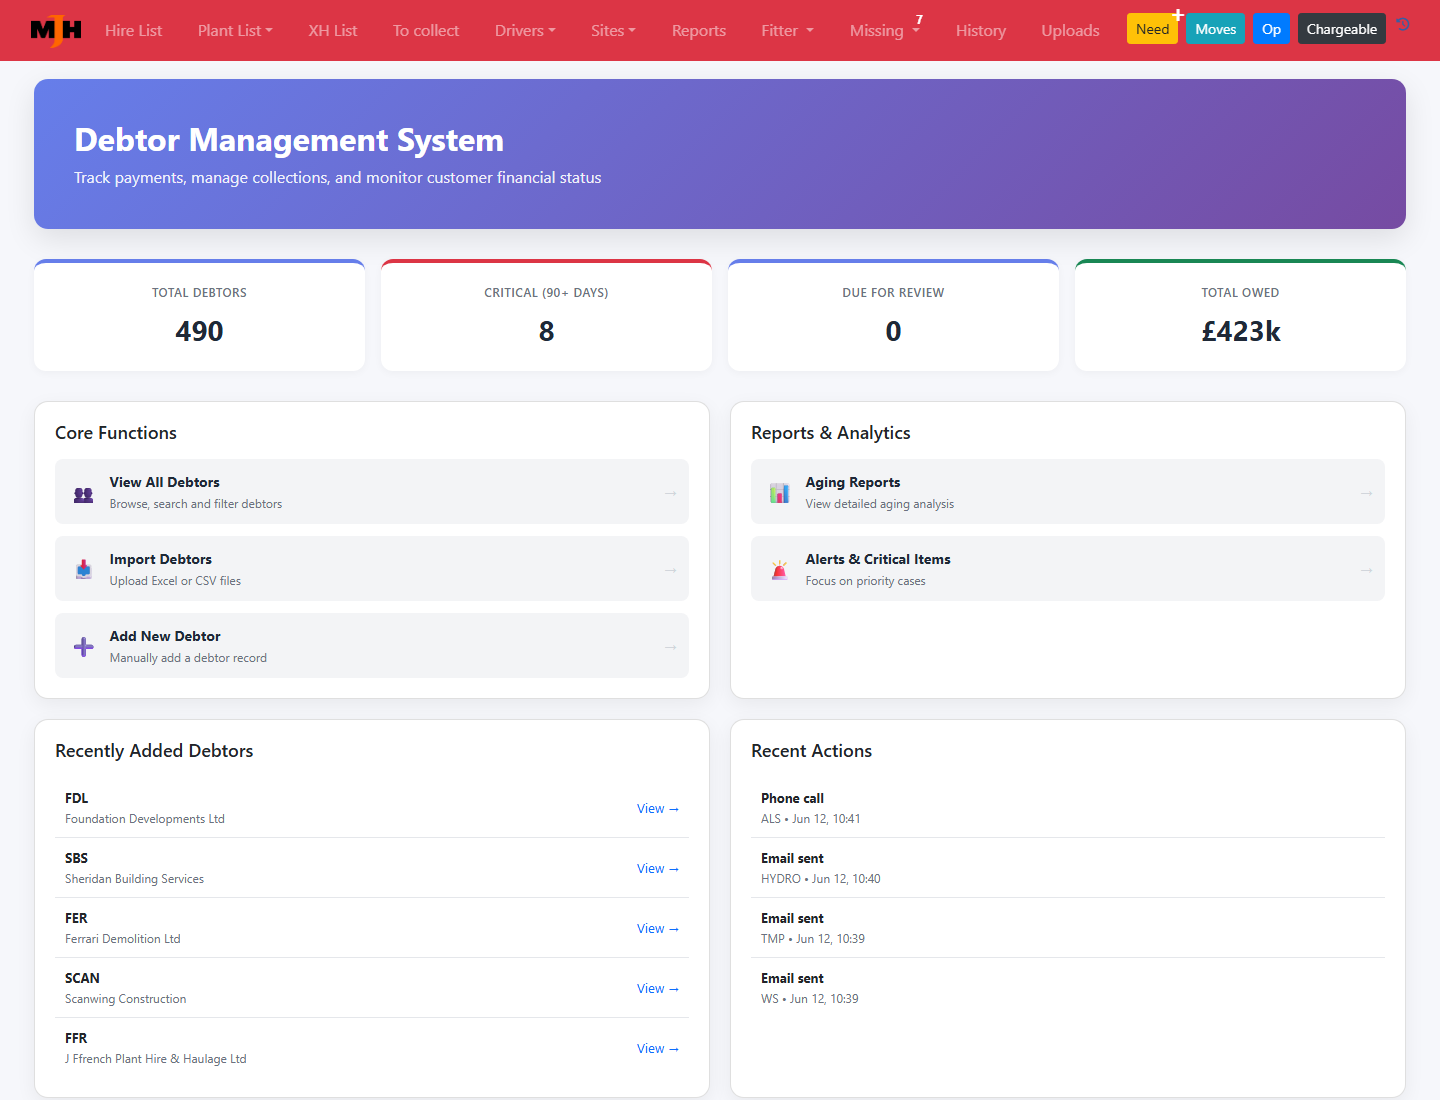Click the Alerts siren icon

[x=780, y=570]
